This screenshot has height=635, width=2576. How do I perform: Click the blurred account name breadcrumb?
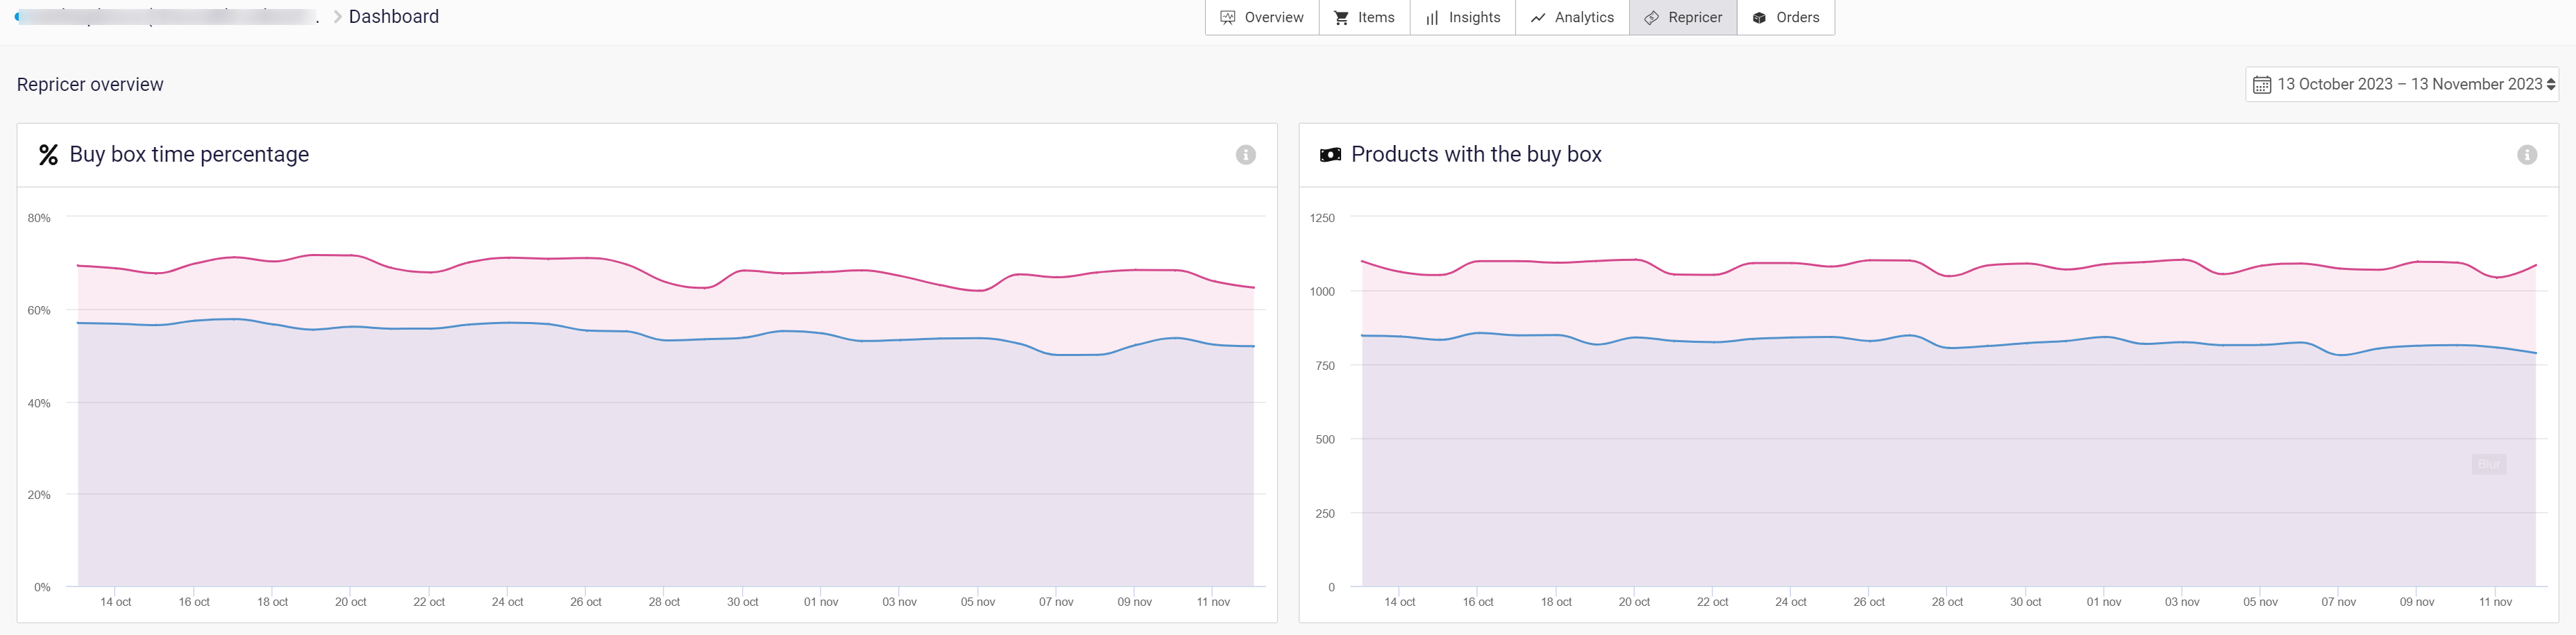tap(165, 17)
